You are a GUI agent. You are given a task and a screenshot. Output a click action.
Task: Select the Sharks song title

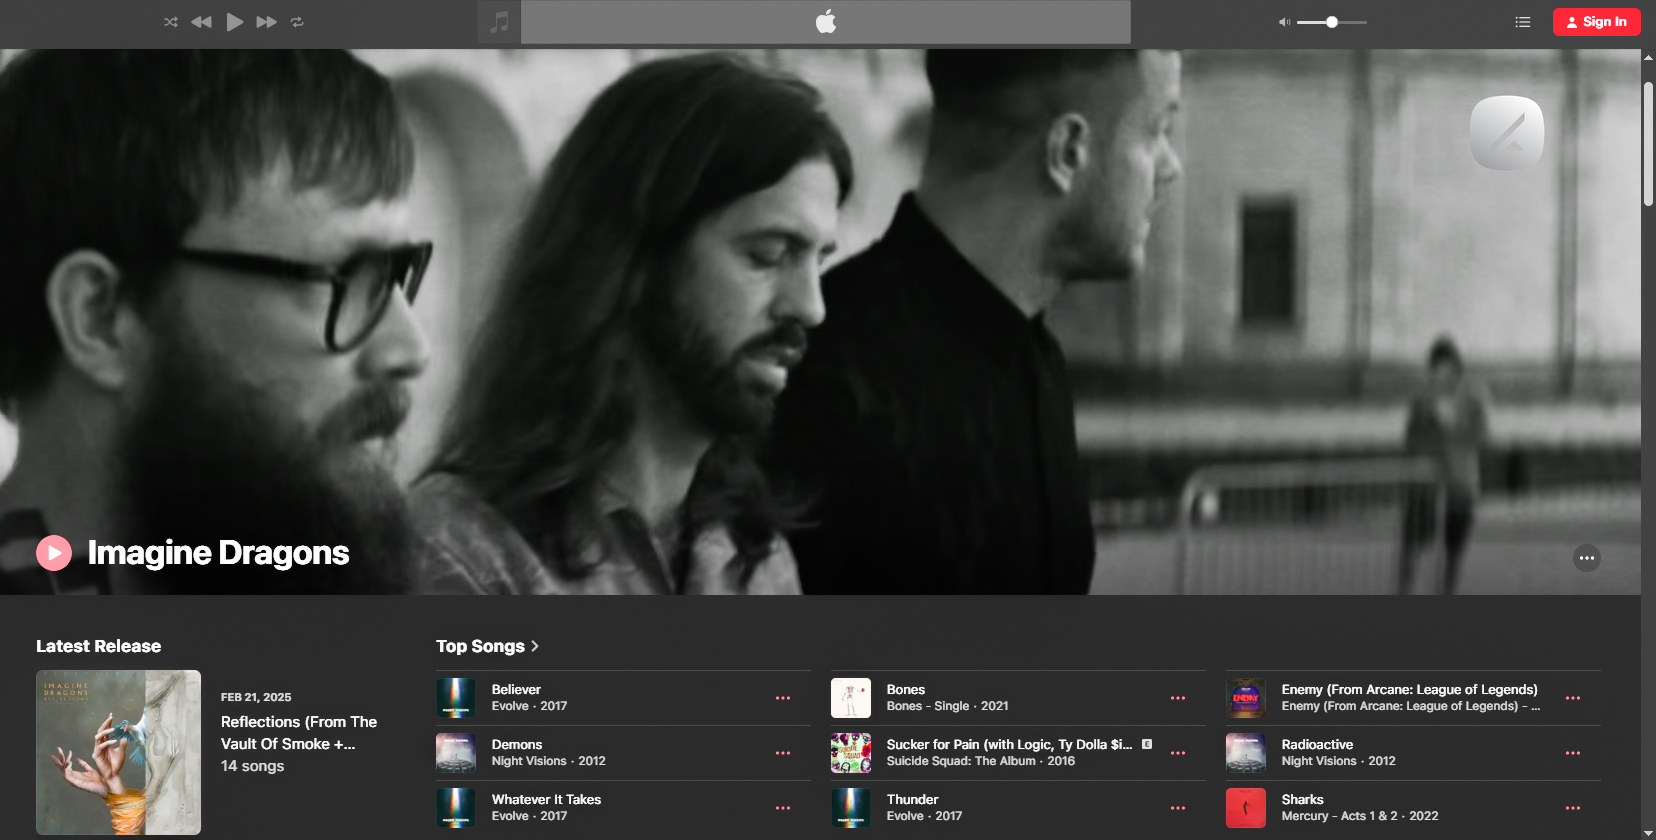coord(1302,800)
